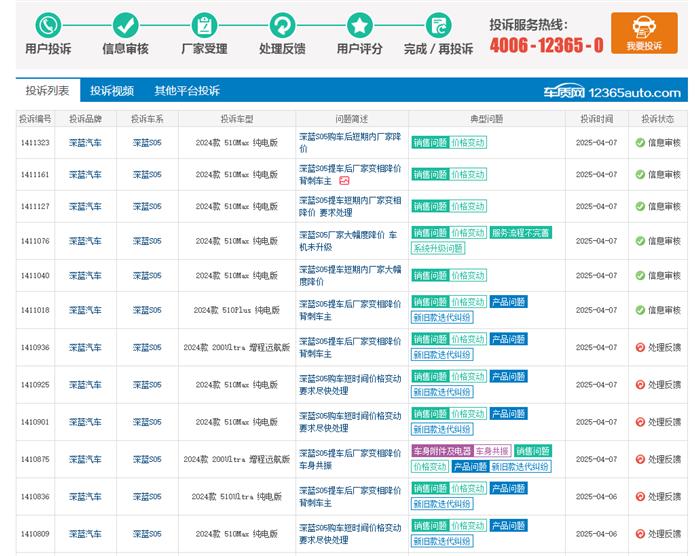Click 系统升级问题 tag in row 1411076
This screenshot has width=700, height=556.
point(438,248)
